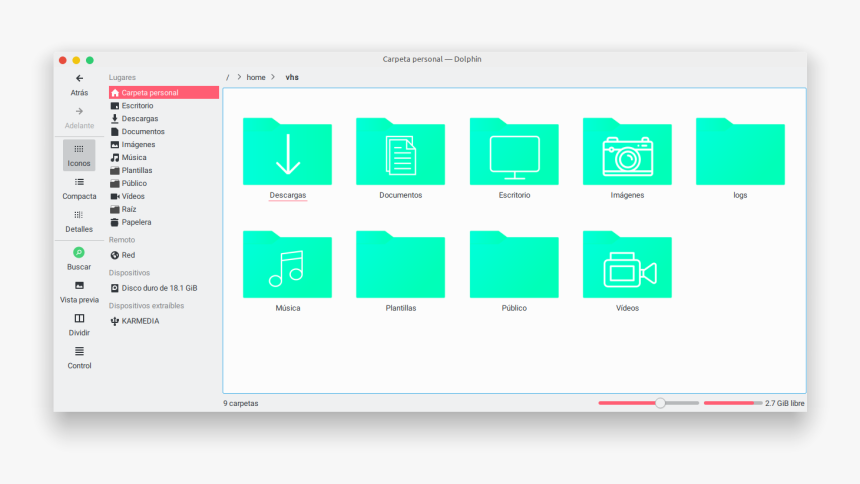Switch to Iconos view mode

(x=79, y=155)
